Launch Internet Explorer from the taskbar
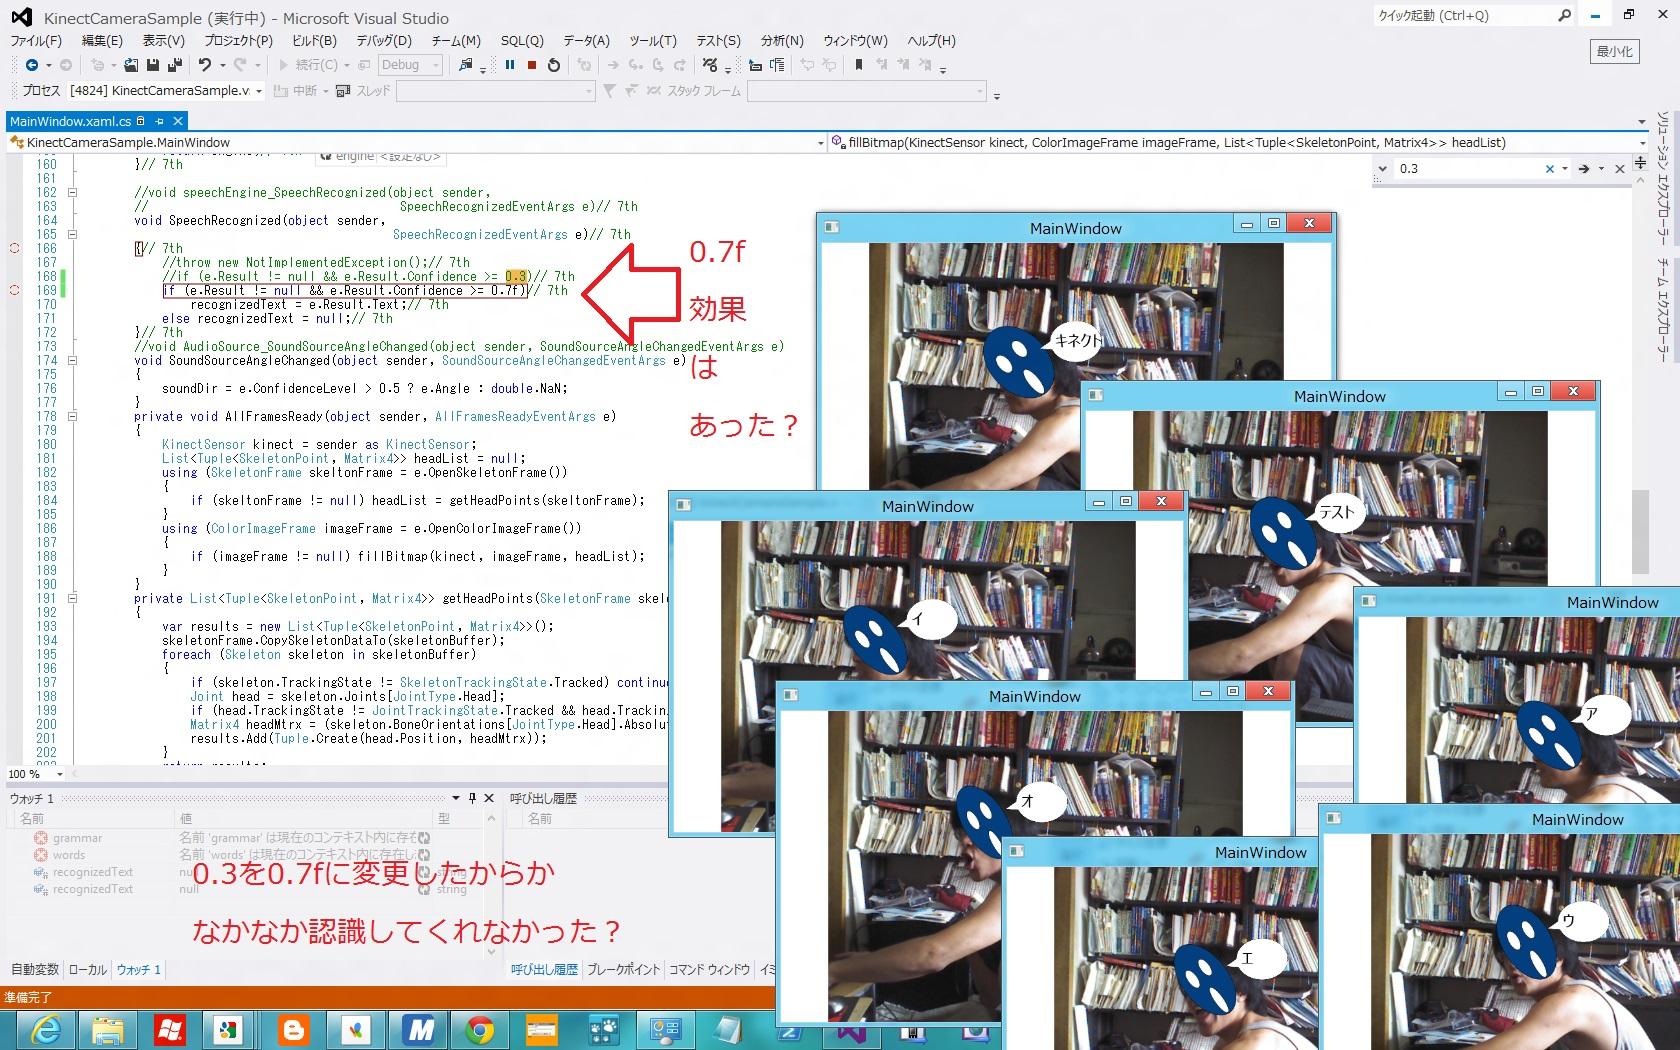Screen dimensions: 1680x1050 (46, 1029)
